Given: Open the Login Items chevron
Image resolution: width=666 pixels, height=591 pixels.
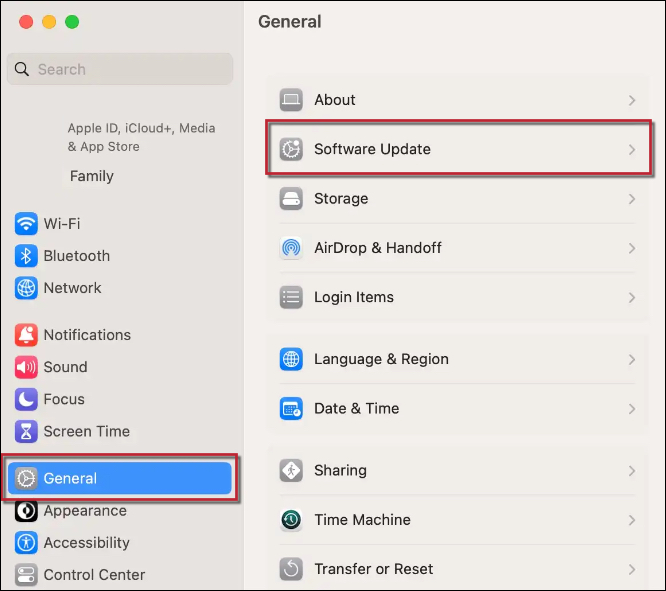Looking at the screenshot, I should [x=632, y=297].
